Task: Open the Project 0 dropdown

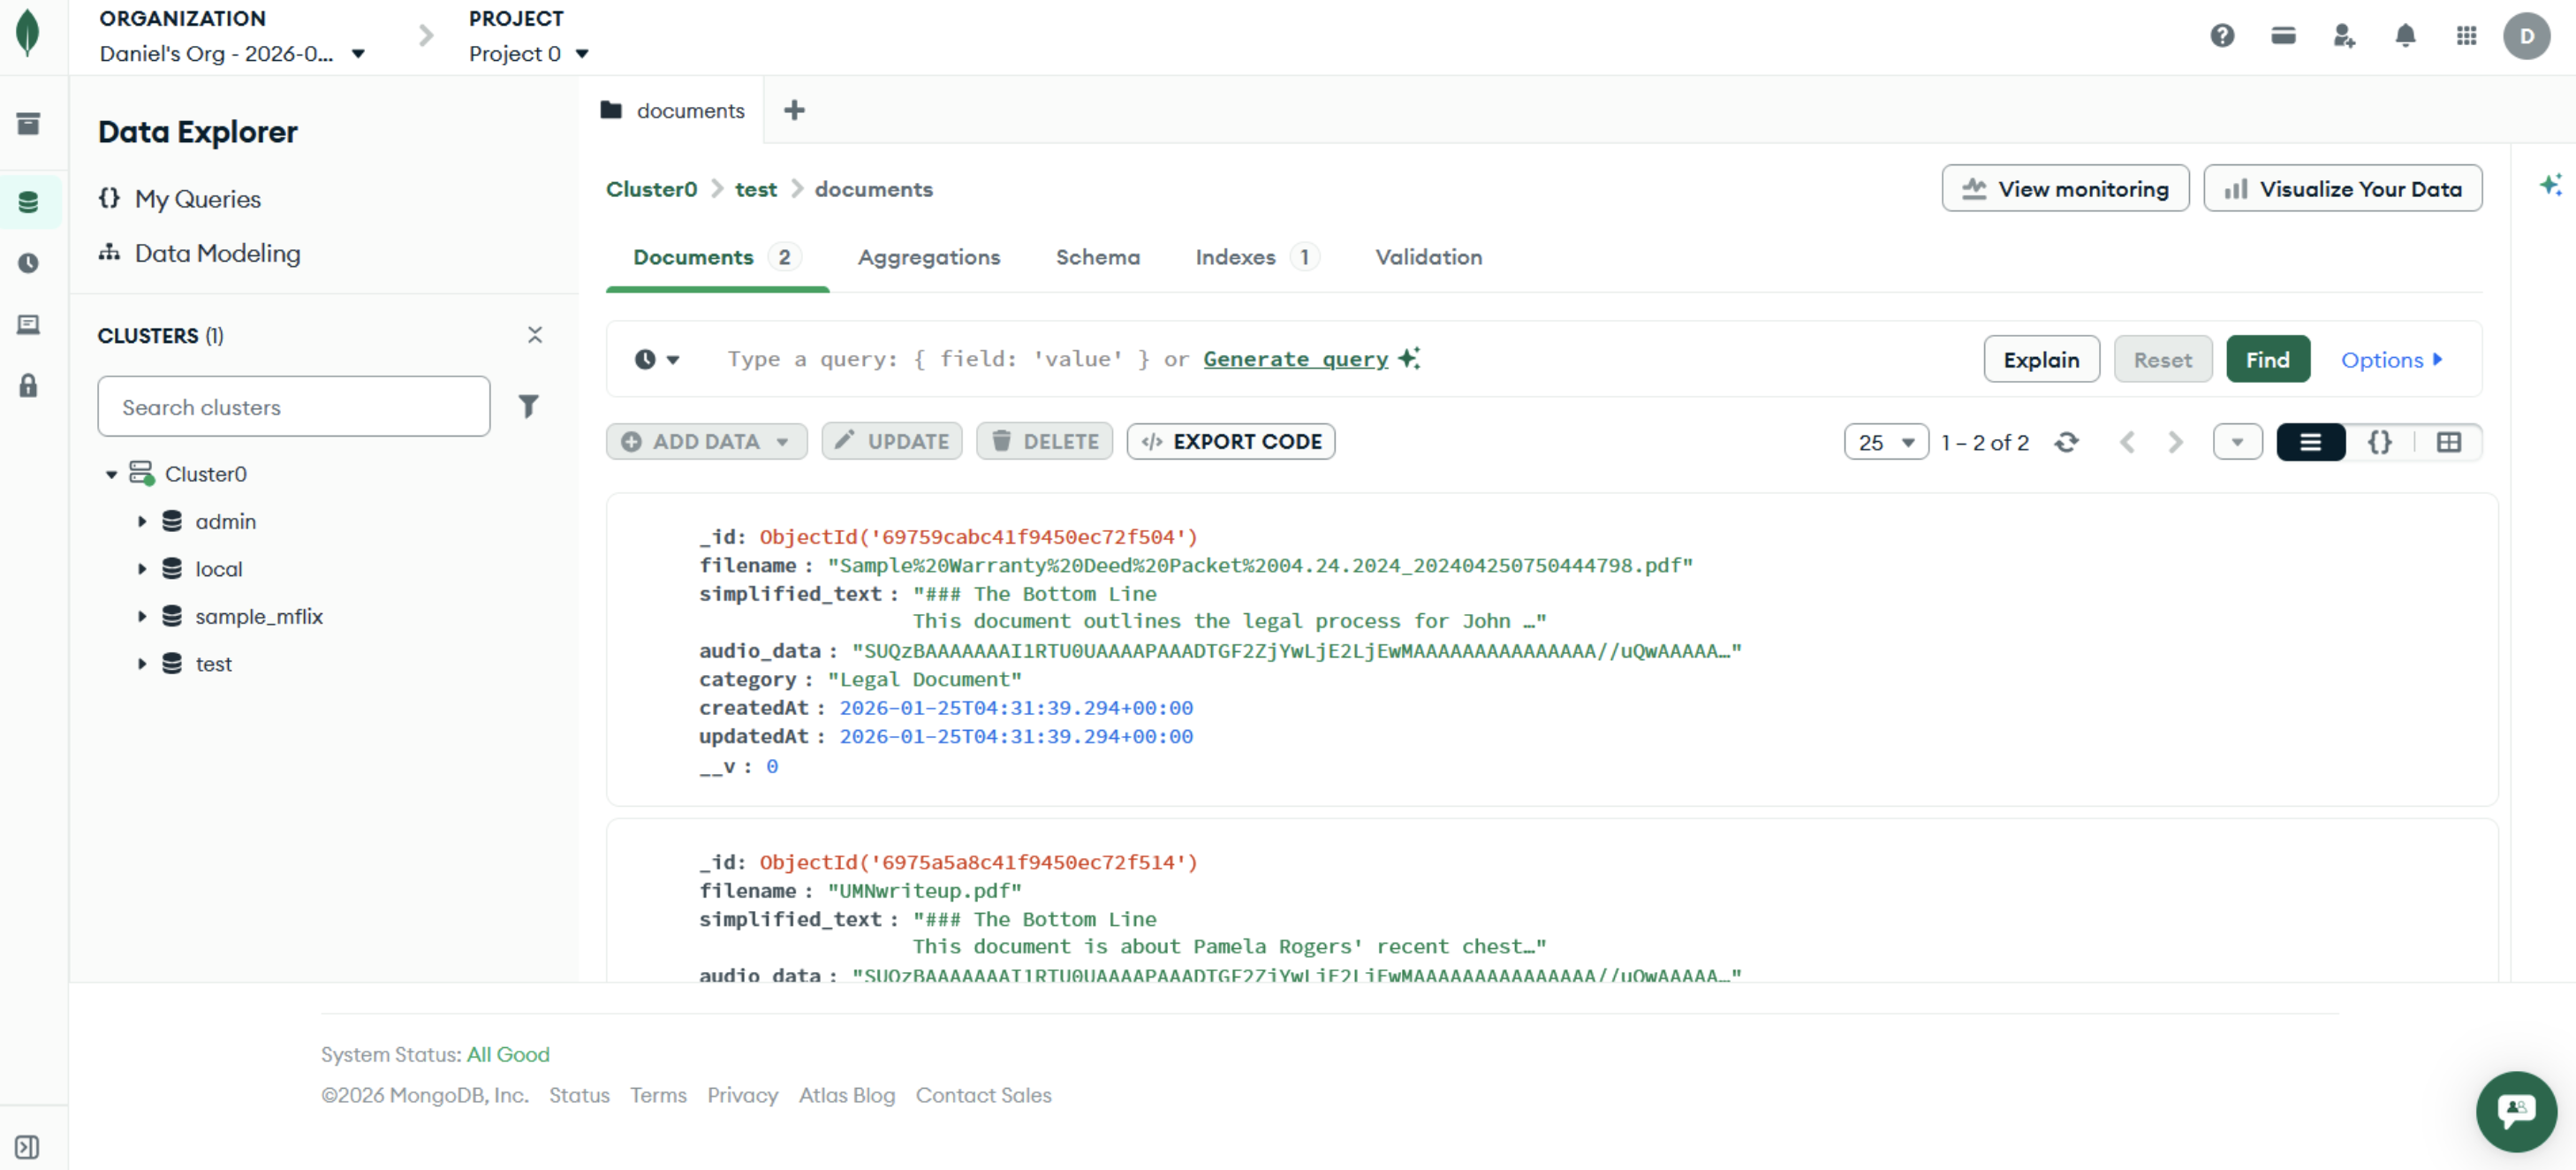Action: pyautogui.click(x=529, y=54)
